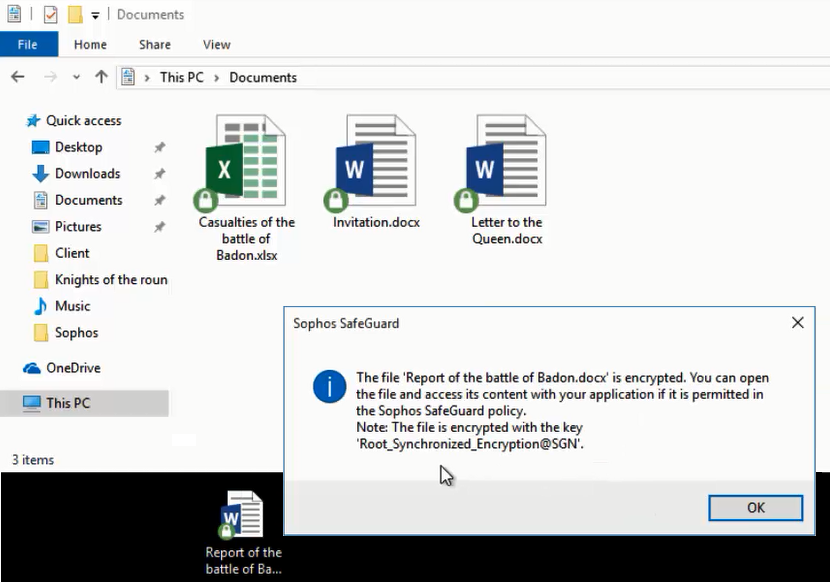Select This PC in the navigation pane
The width and height of the screenshot is (830, 582).
point(68,403)
